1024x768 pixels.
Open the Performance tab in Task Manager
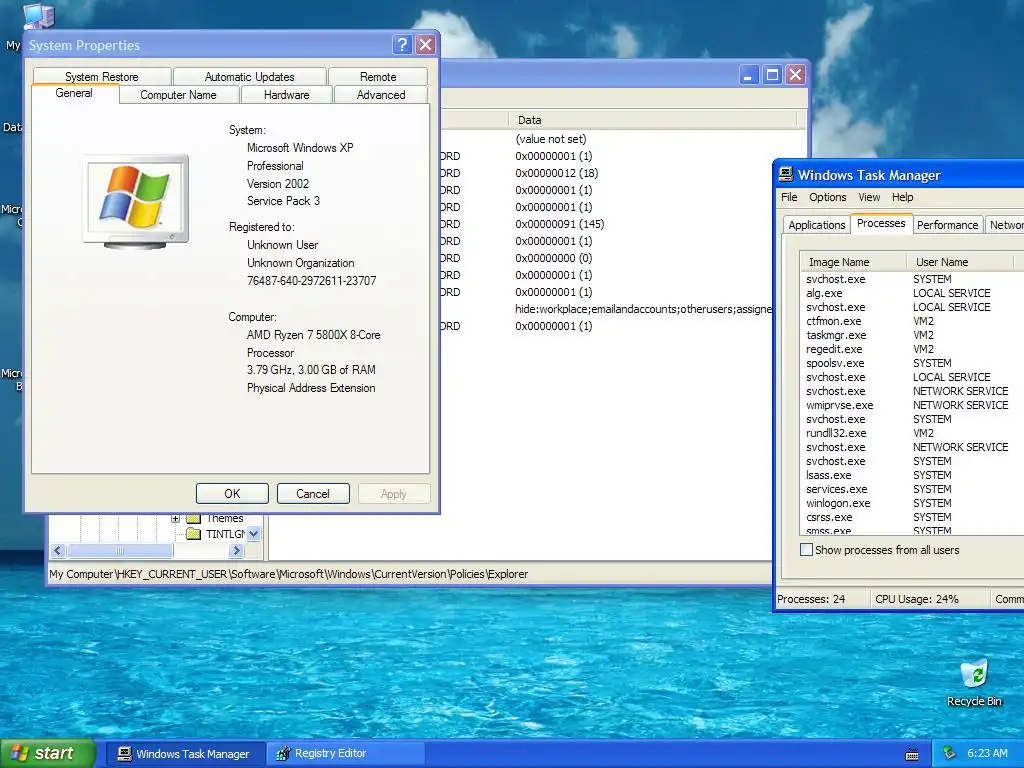tap(948, 225)
